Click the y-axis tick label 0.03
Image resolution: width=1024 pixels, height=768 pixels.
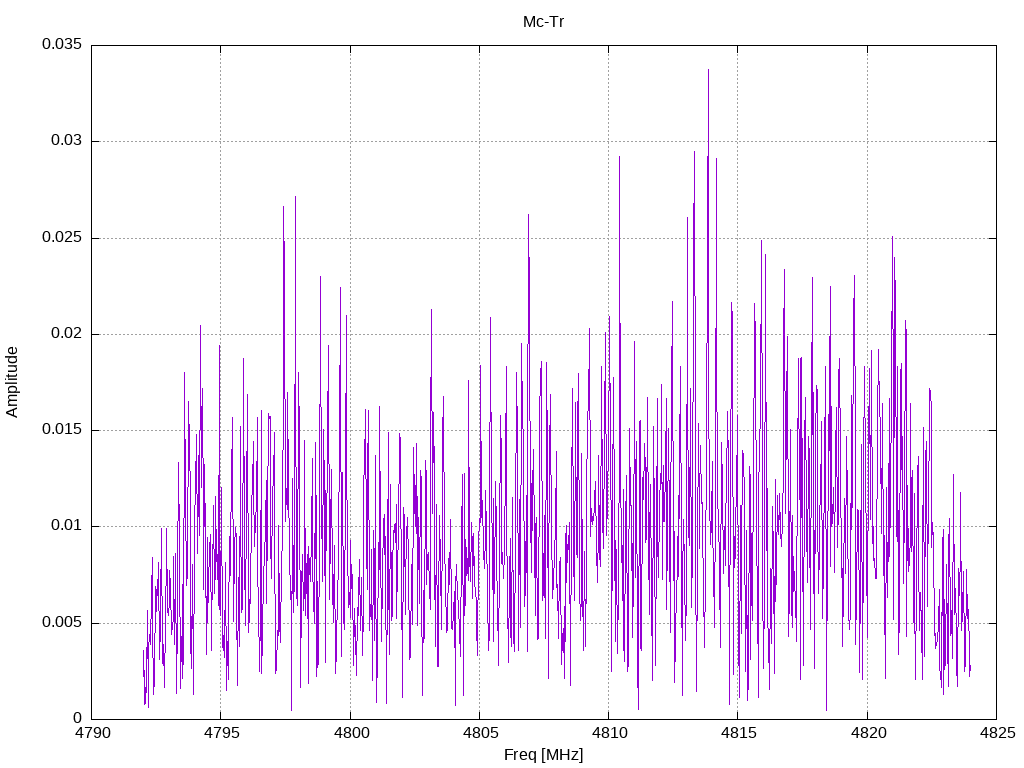67,140
